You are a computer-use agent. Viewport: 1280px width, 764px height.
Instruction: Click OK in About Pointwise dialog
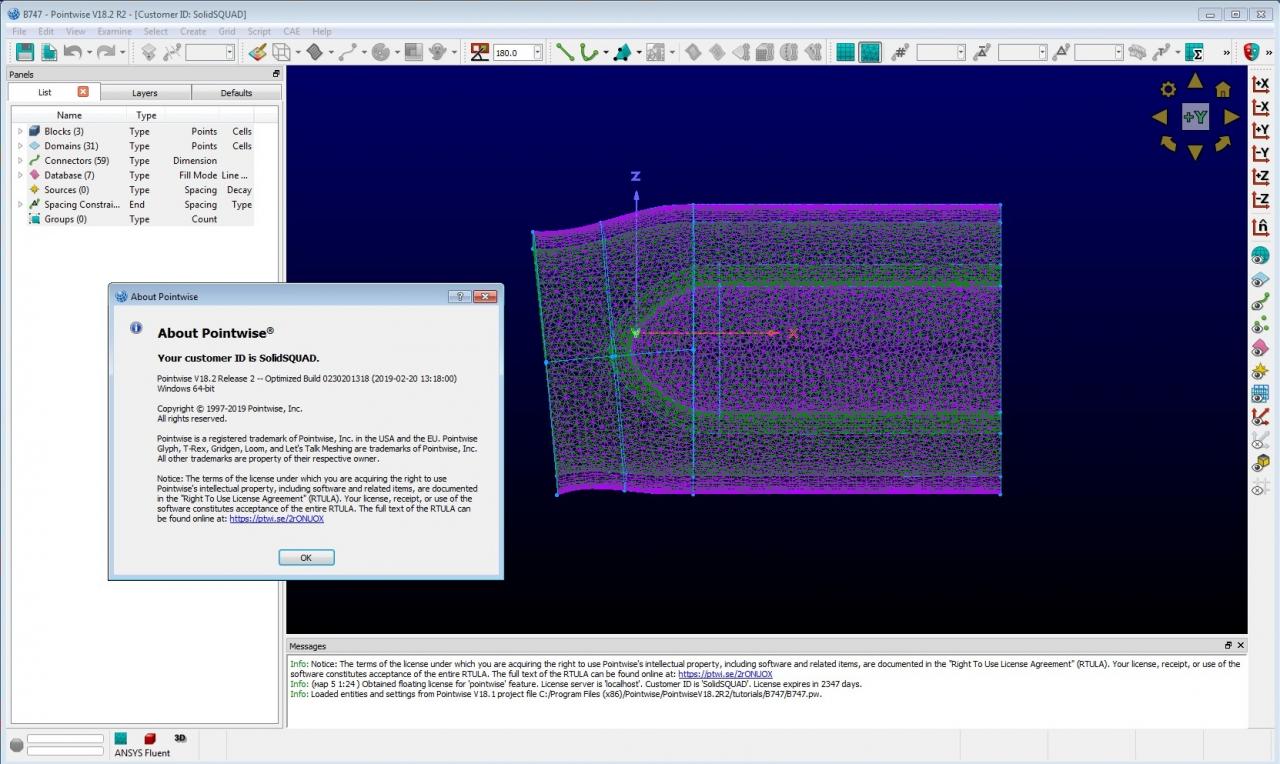306,558
